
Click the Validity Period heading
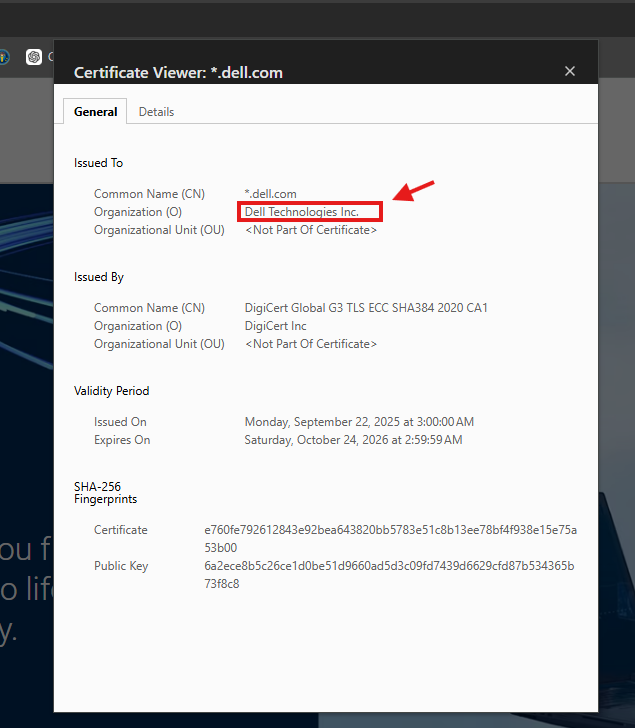(111, 391)
